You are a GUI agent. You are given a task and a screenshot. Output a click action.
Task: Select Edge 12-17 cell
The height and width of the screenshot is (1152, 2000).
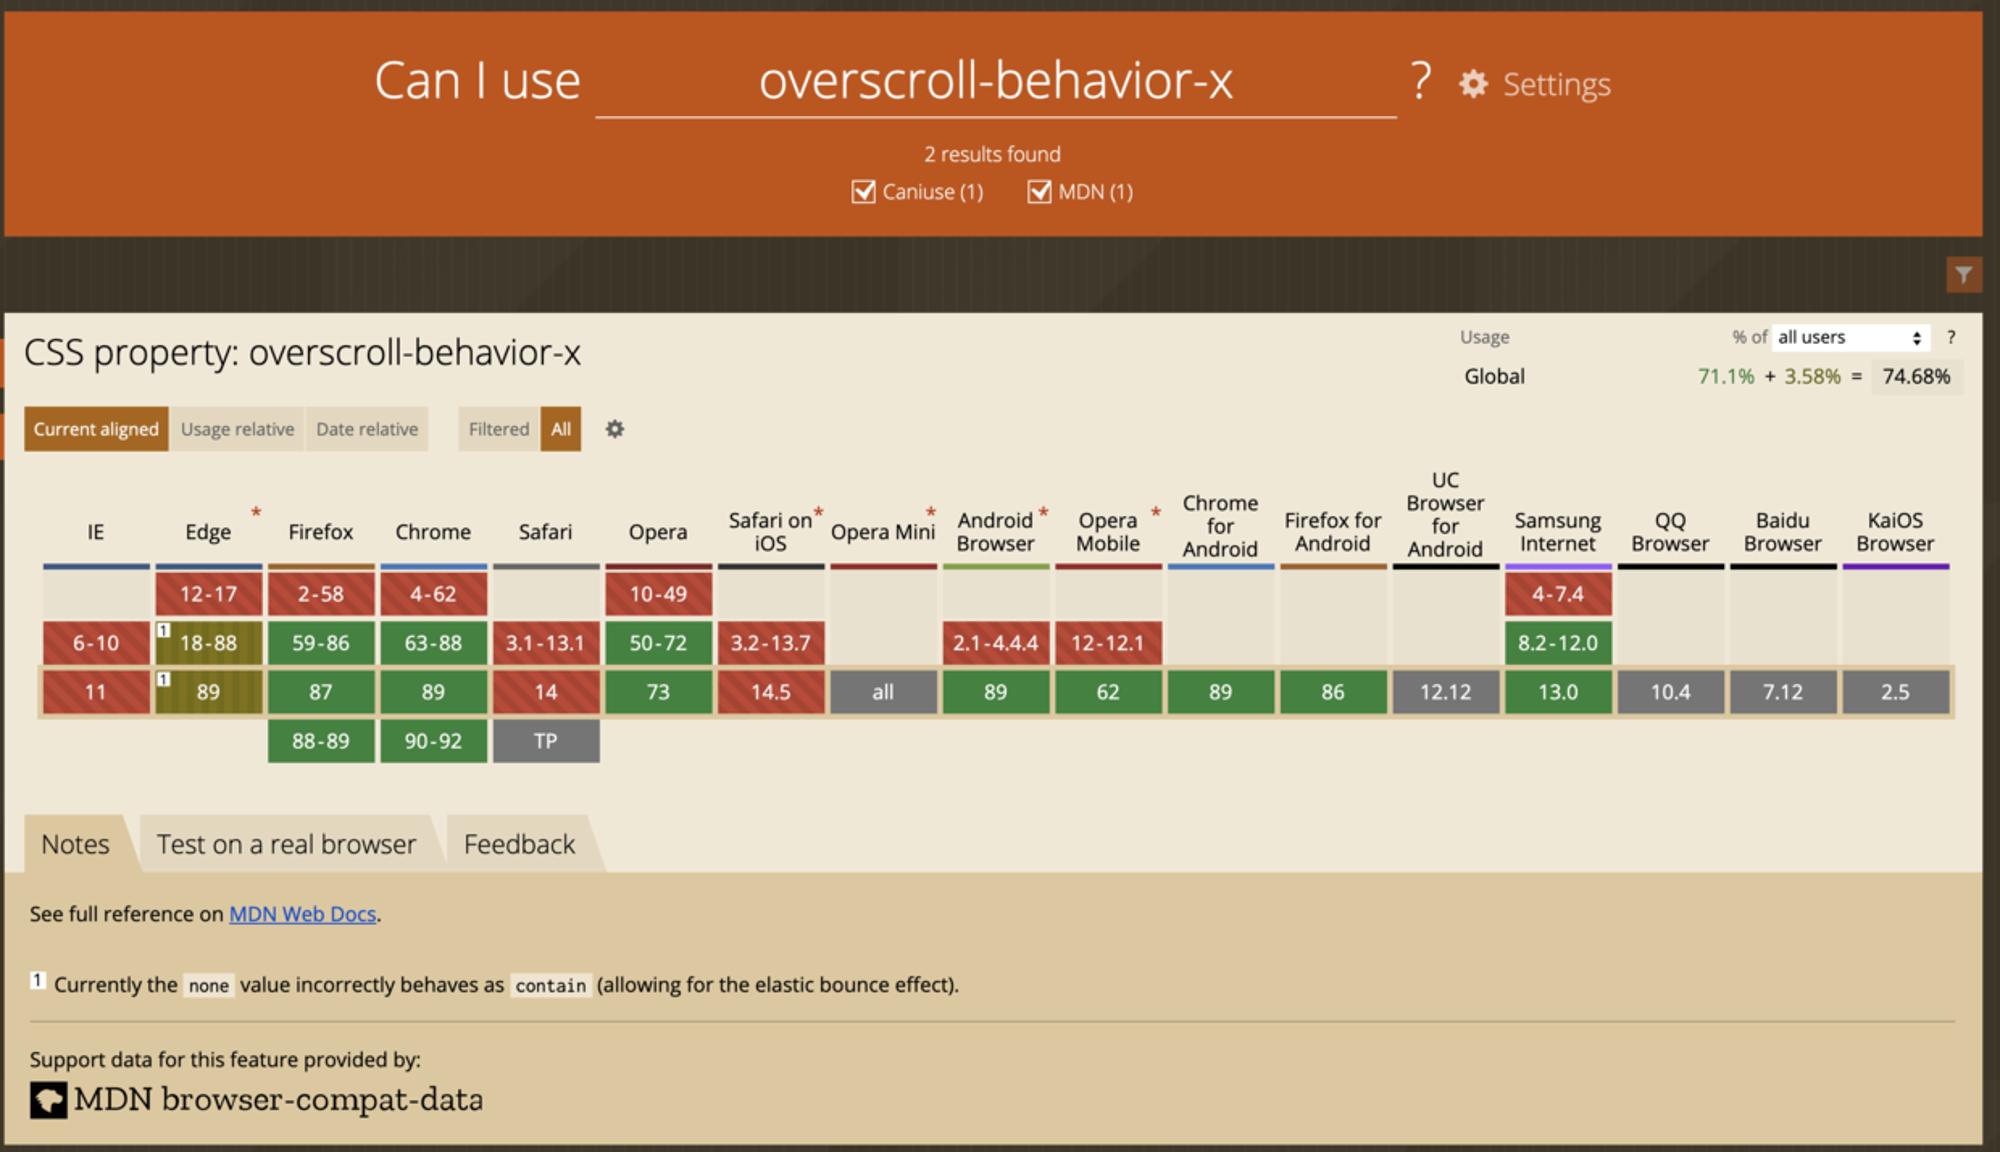coord(208,594)
